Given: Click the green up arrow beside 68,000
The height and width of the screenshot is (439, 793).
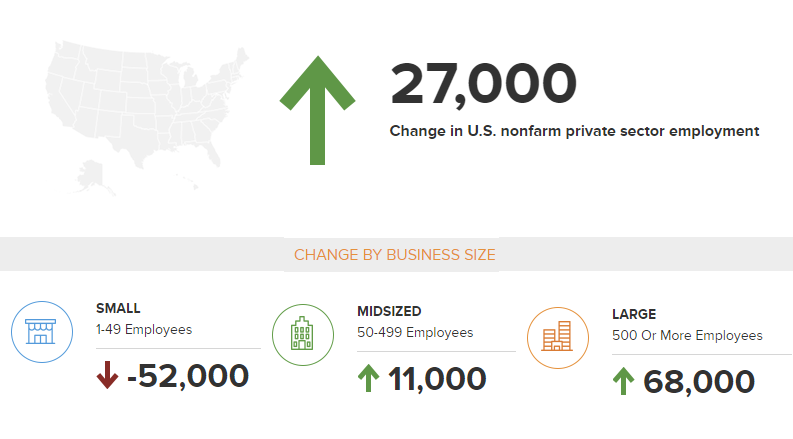Looking at the screenshot, I should point(624,382).
